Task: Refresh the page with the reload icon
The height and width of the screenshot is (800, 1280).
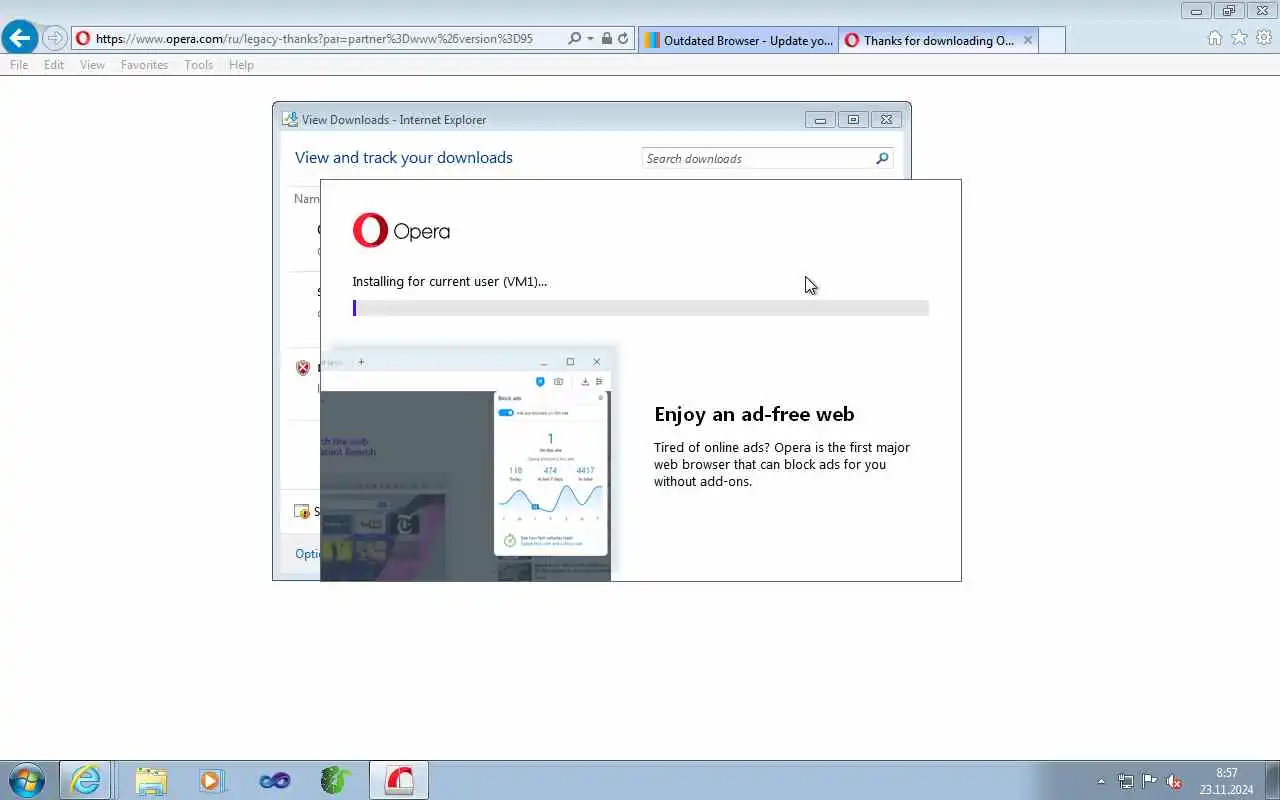Action: (x=623, y=39)
